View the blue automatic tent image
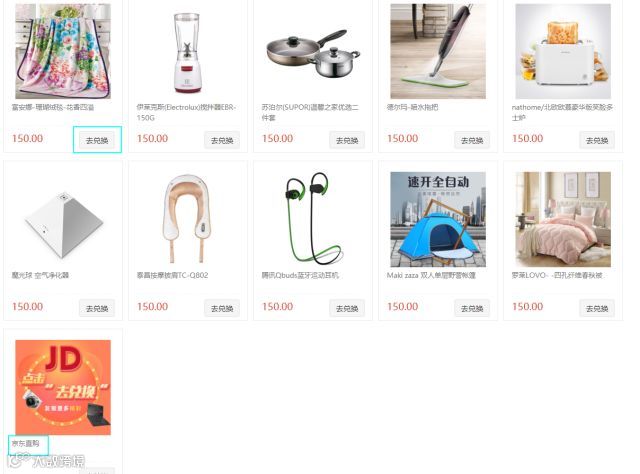This screenshot has height=474, width=640. coord(438,219)
